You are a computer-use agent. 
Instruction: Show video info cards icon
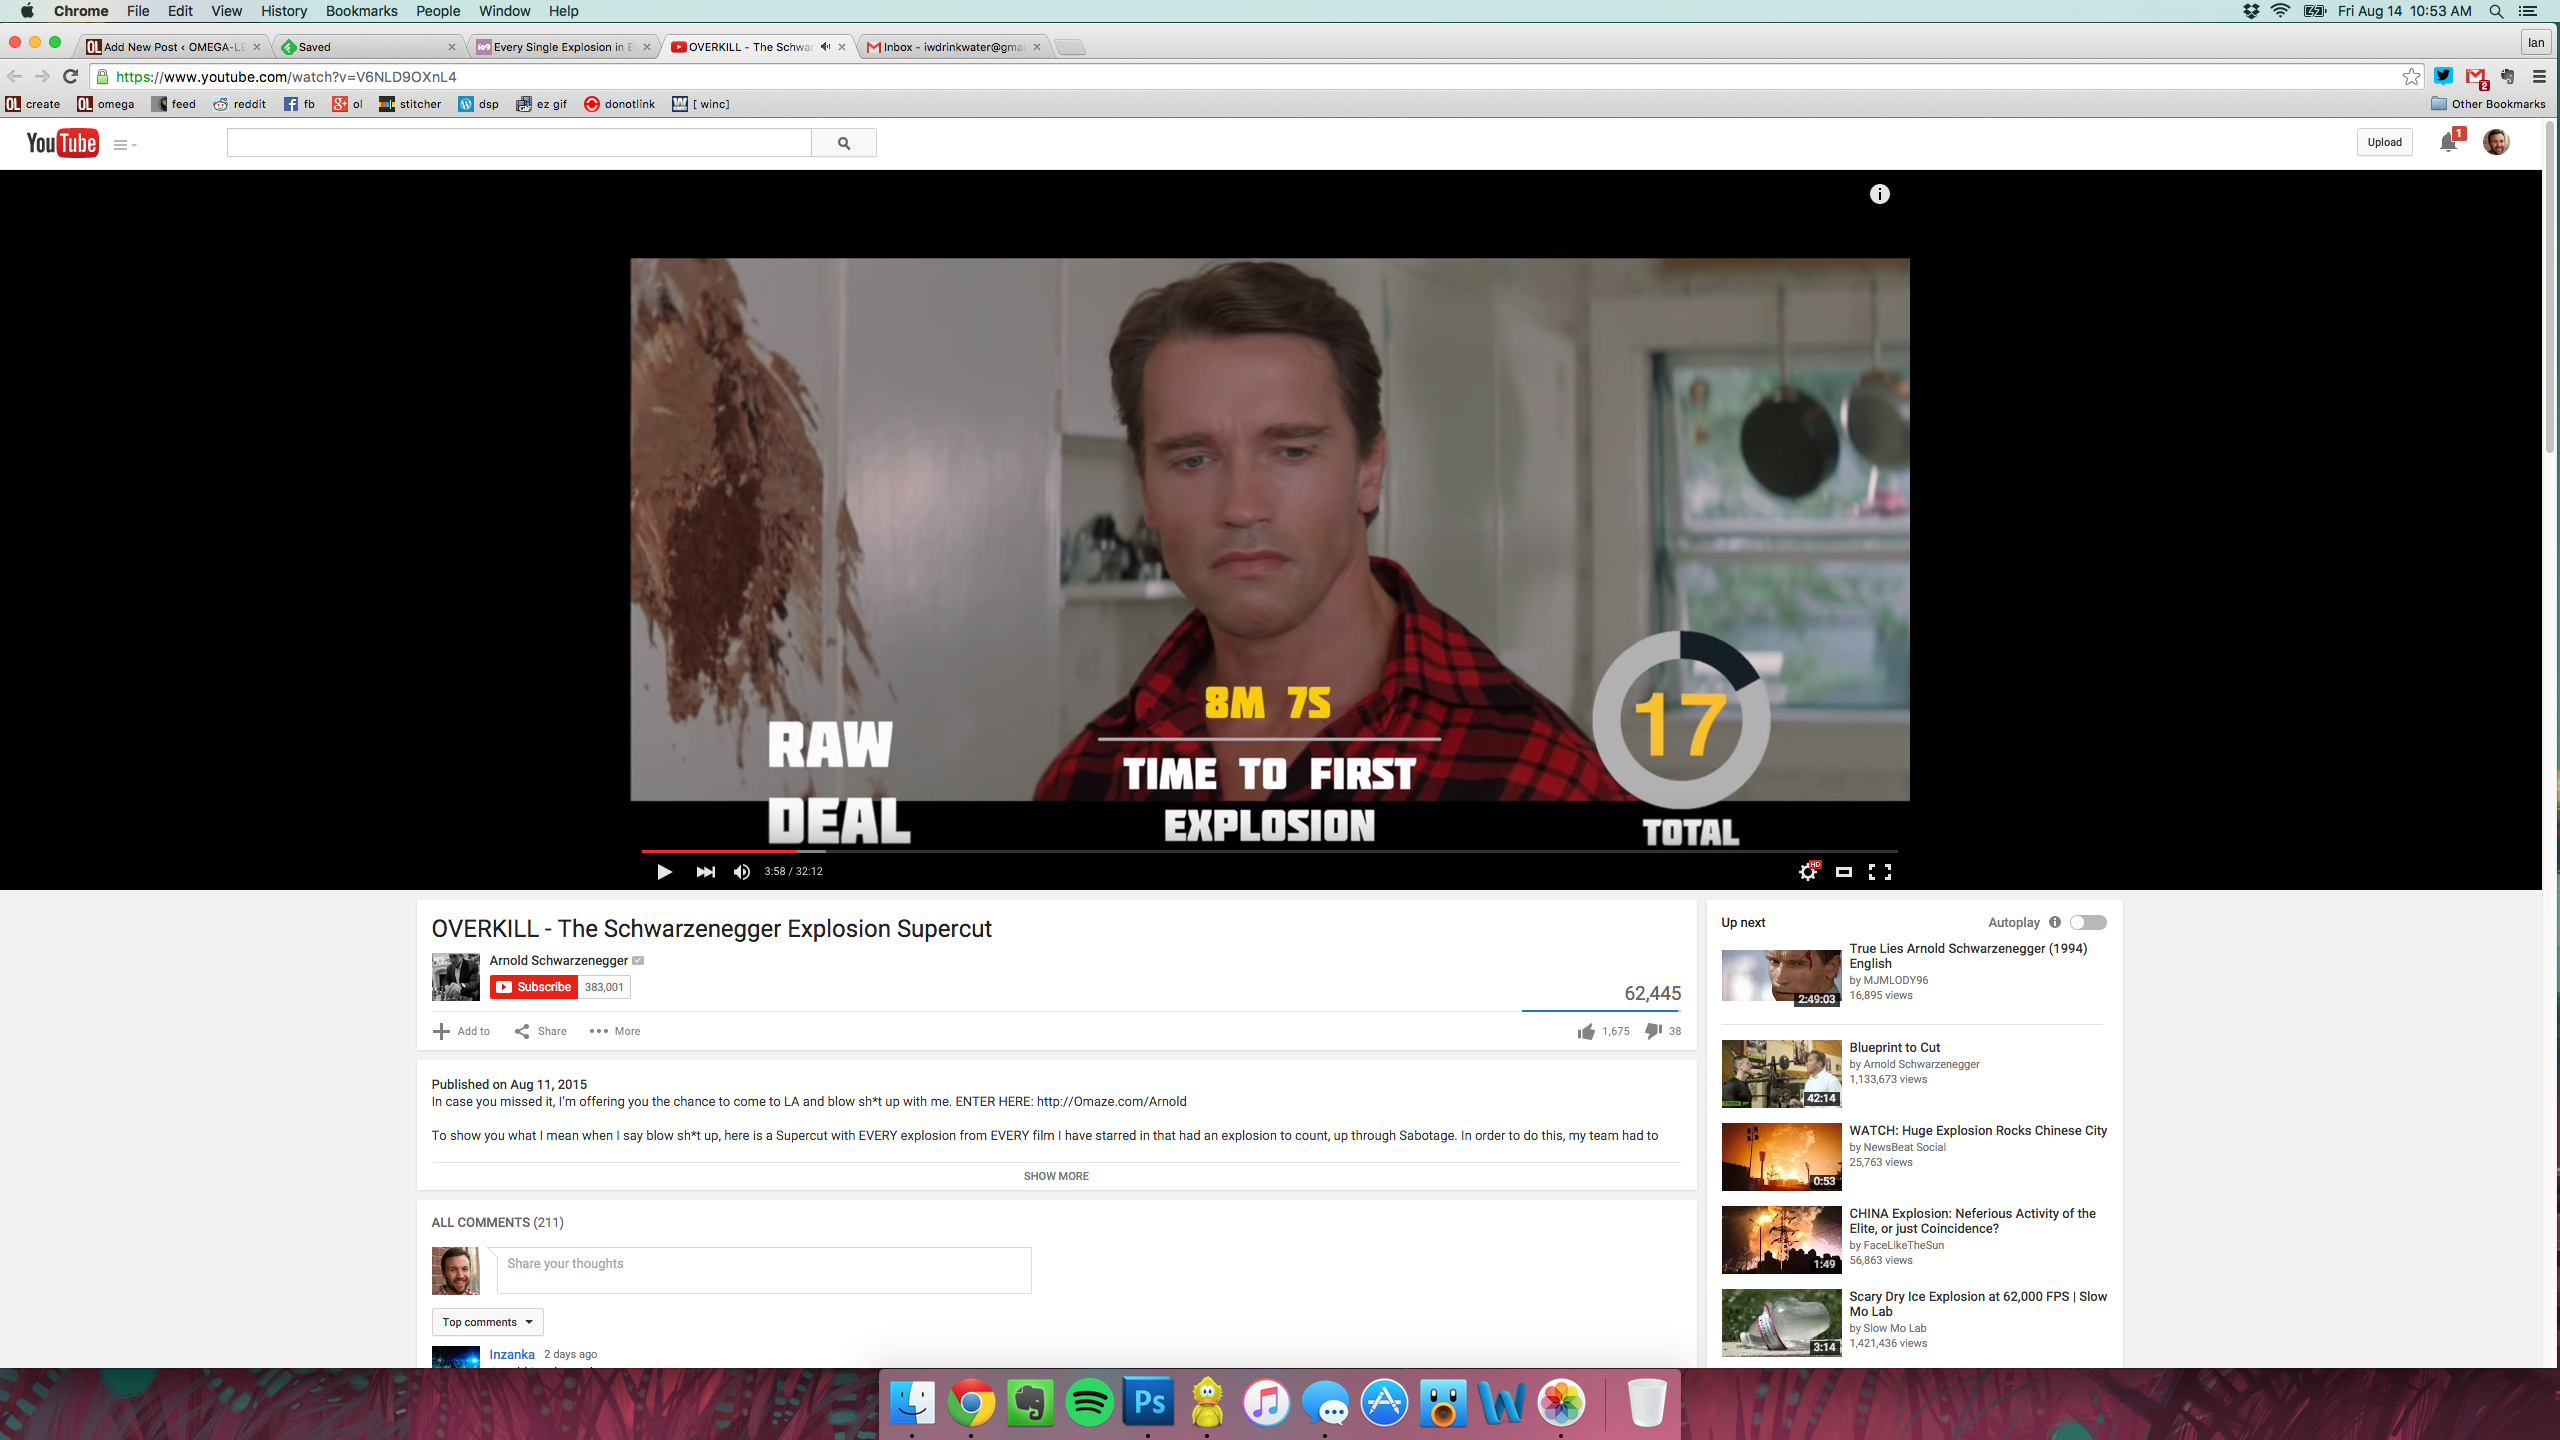(1880, 194)
